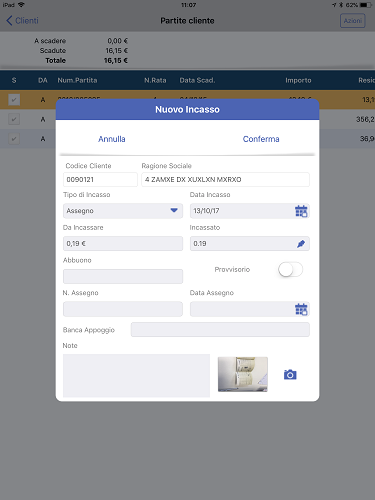Screen dimensions: 375x500
Task: Toggle the Provvisorio switch
Action: [x=291, y=269]
